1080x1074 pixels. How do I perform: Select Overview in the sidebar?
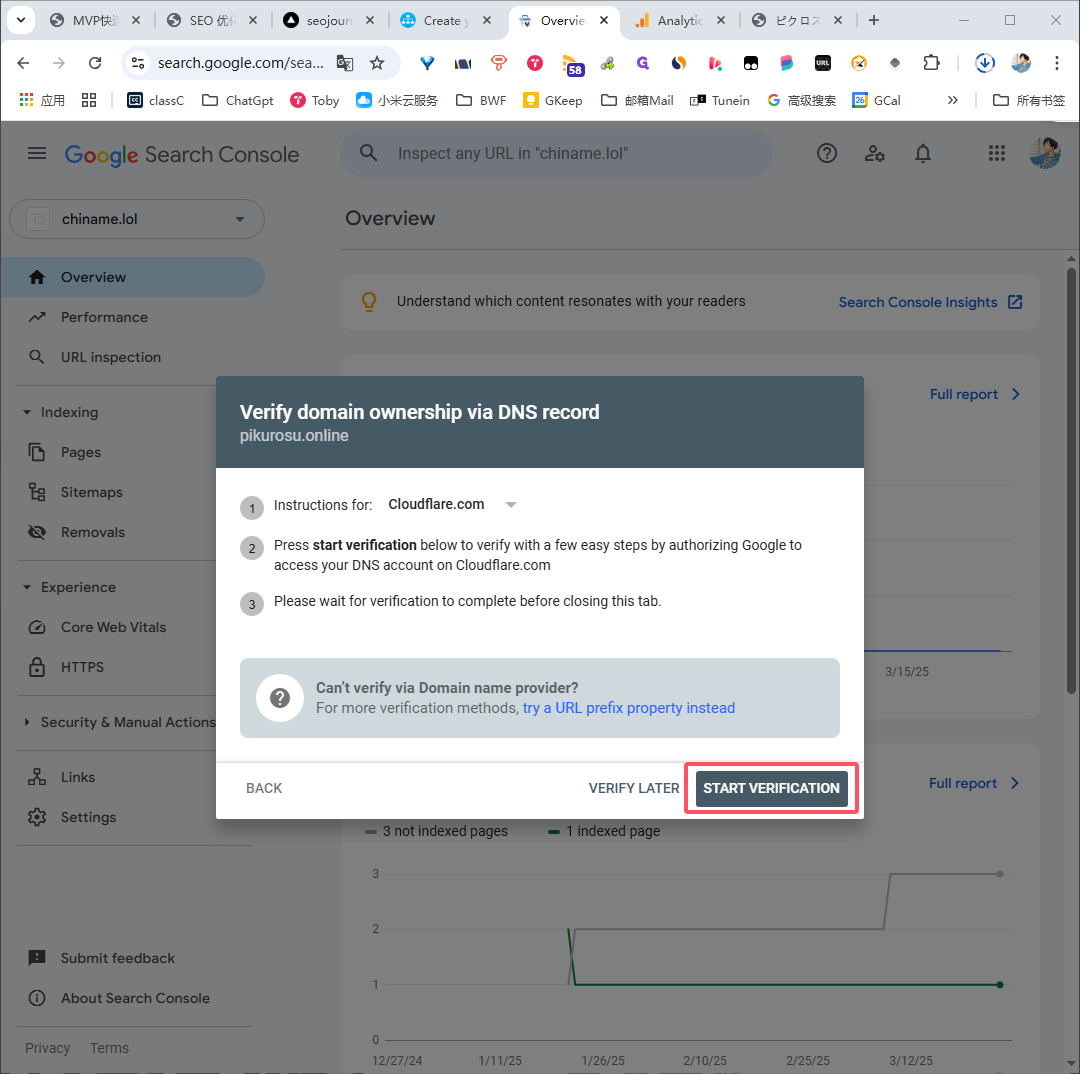(x=133, y=277)
